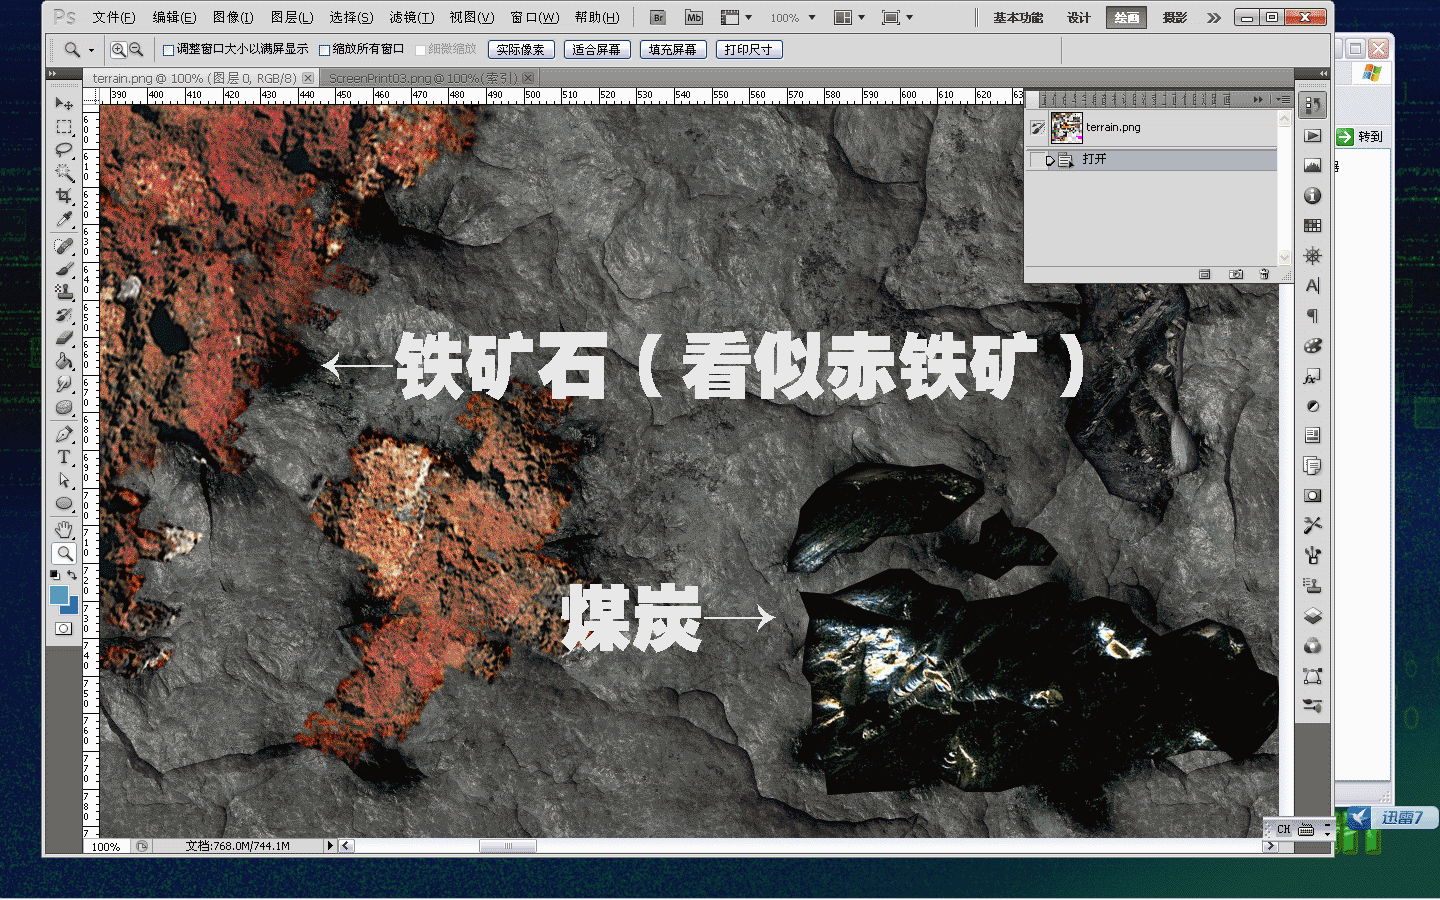
Task: Click the 填充屏幕 button
Action: click(673, 49)
